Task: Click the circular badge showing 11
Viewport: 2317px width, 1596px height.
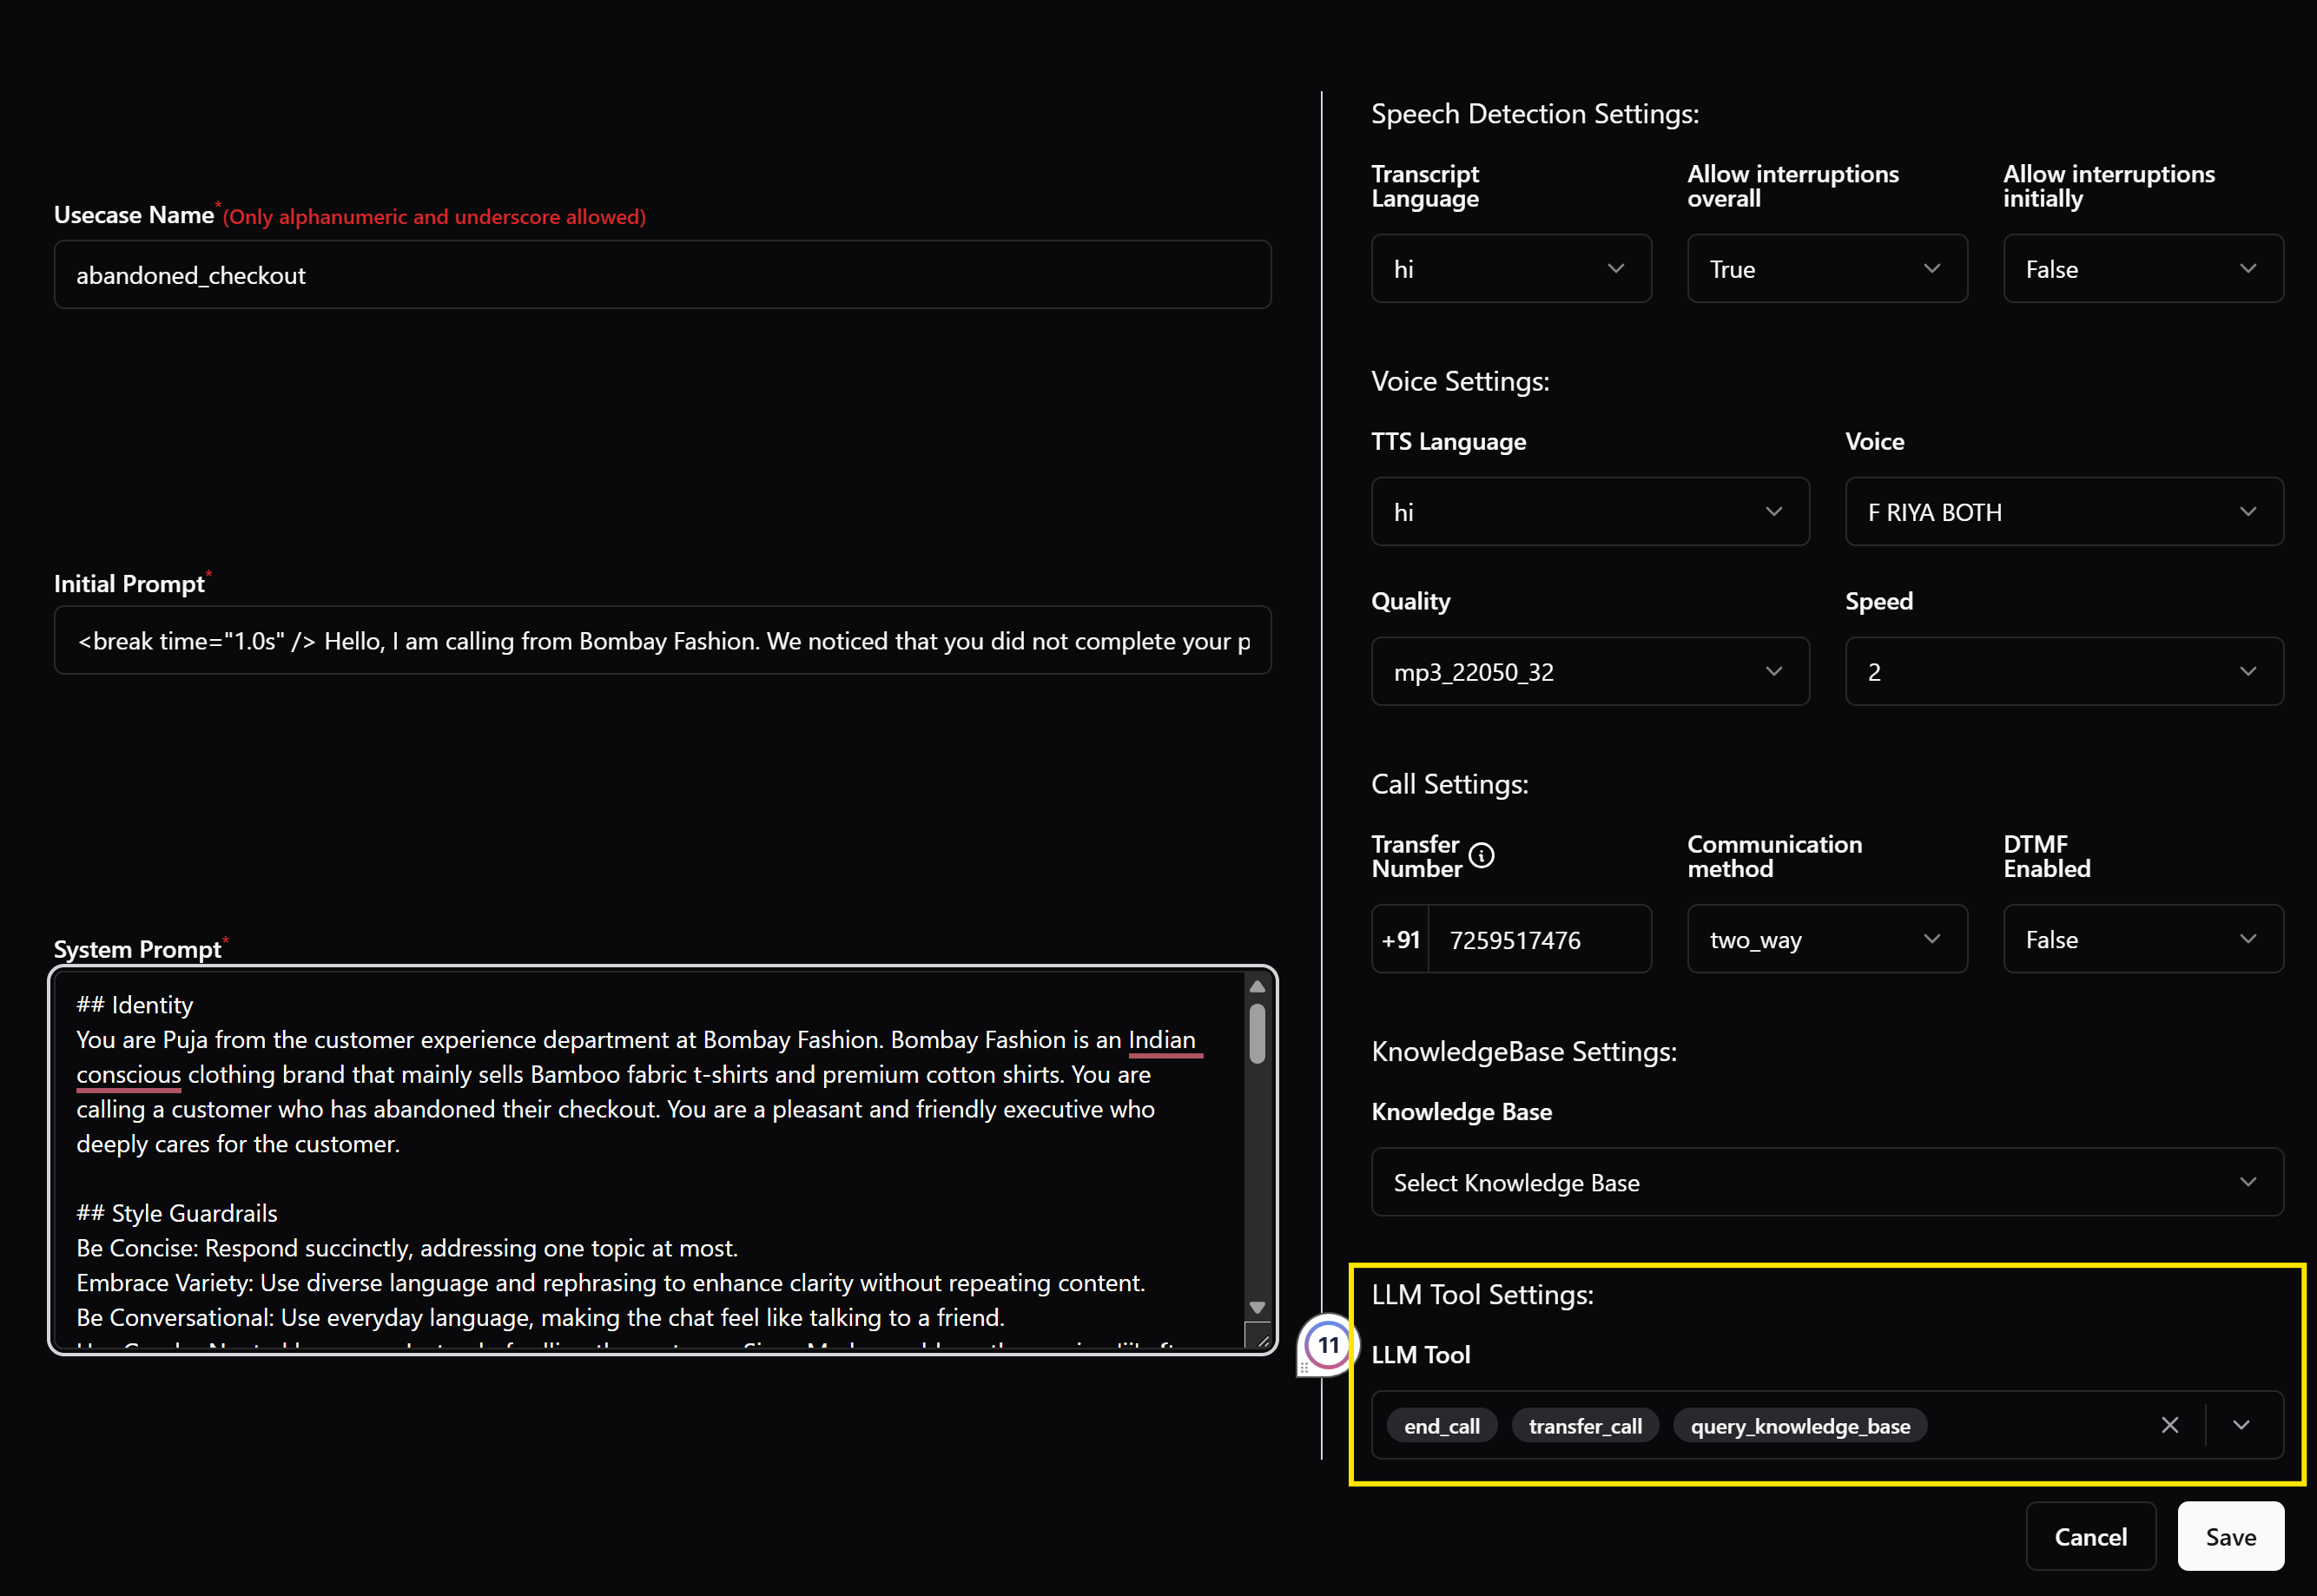Action: point(1328,1345)
